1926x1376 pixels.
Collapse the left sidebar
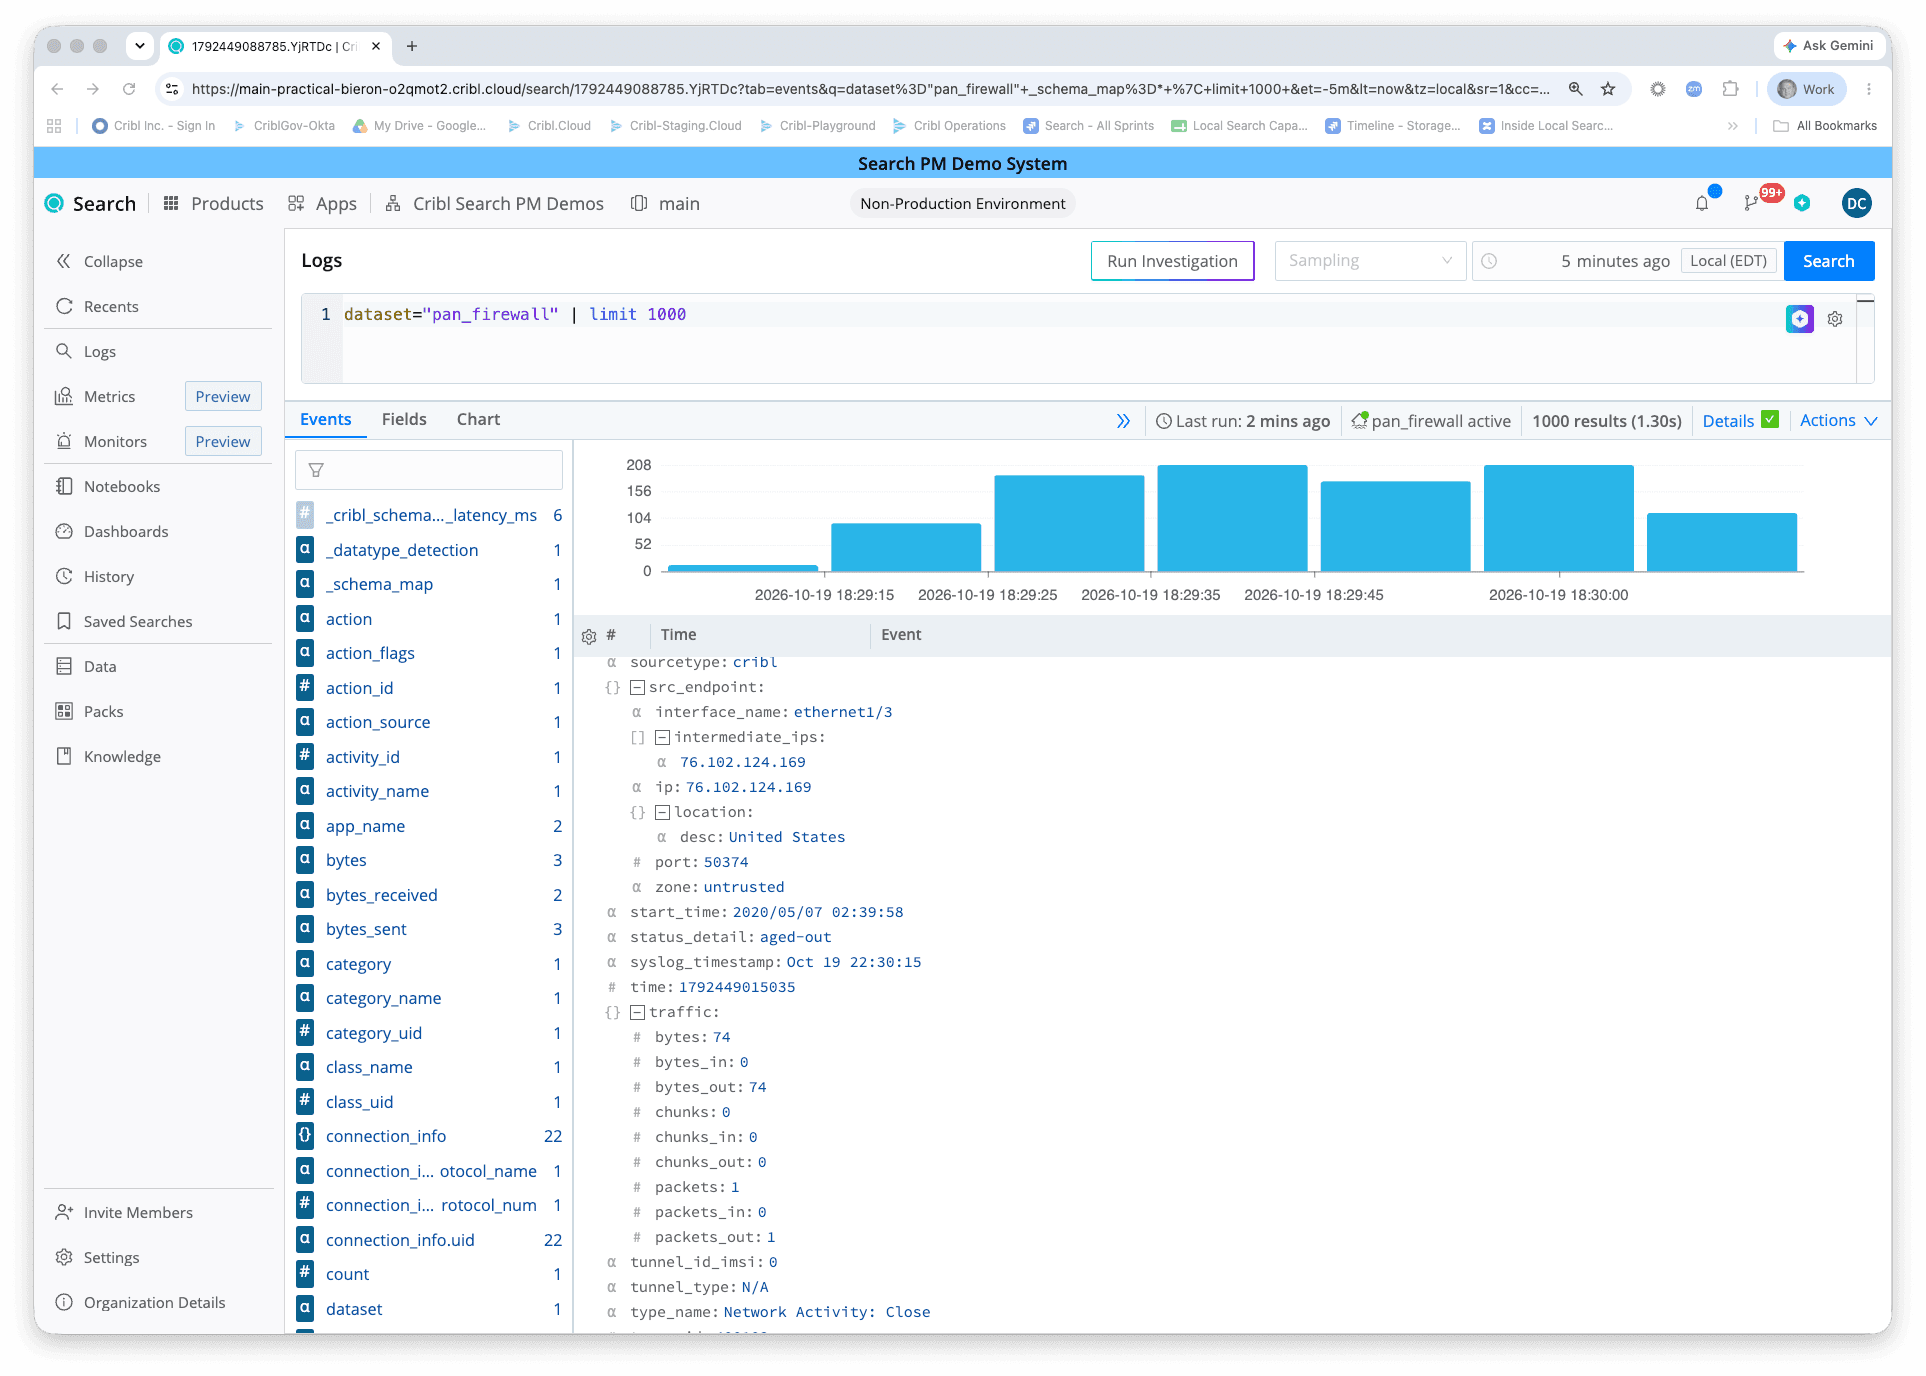point(100,261)
